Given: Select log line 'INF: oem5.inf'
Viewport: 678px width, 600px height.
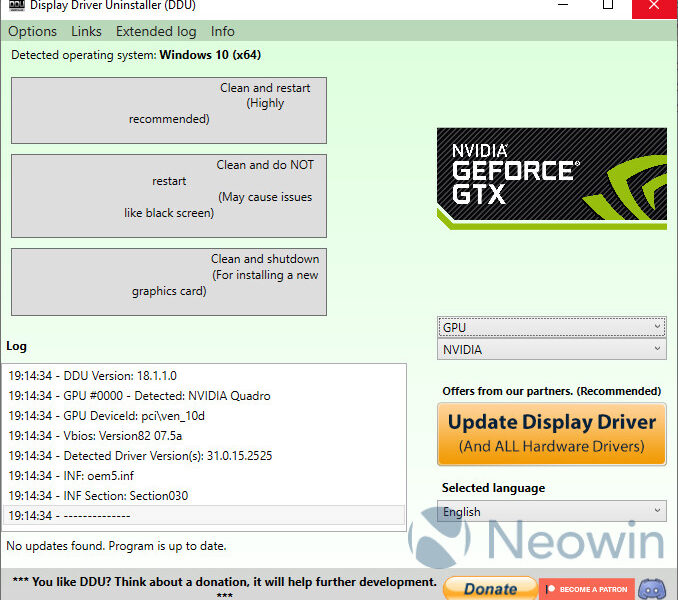Looking at the screenshot, I should [x=204, y=476].
